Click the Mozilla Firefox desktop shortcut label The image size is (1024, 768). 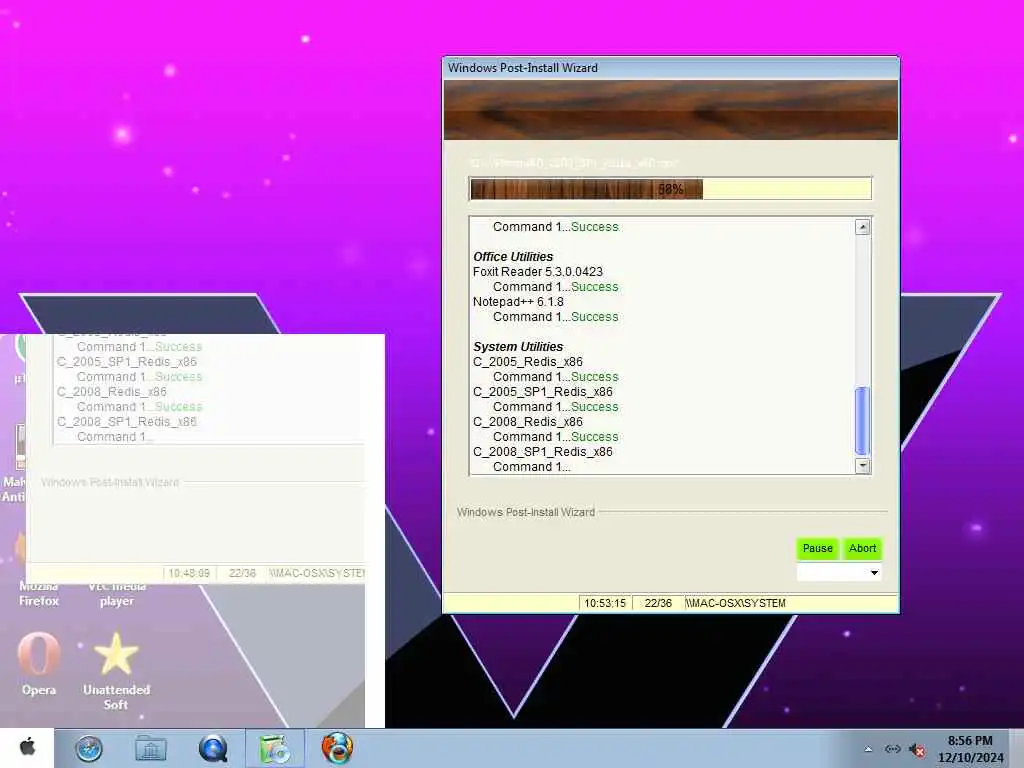pos(39,594)
